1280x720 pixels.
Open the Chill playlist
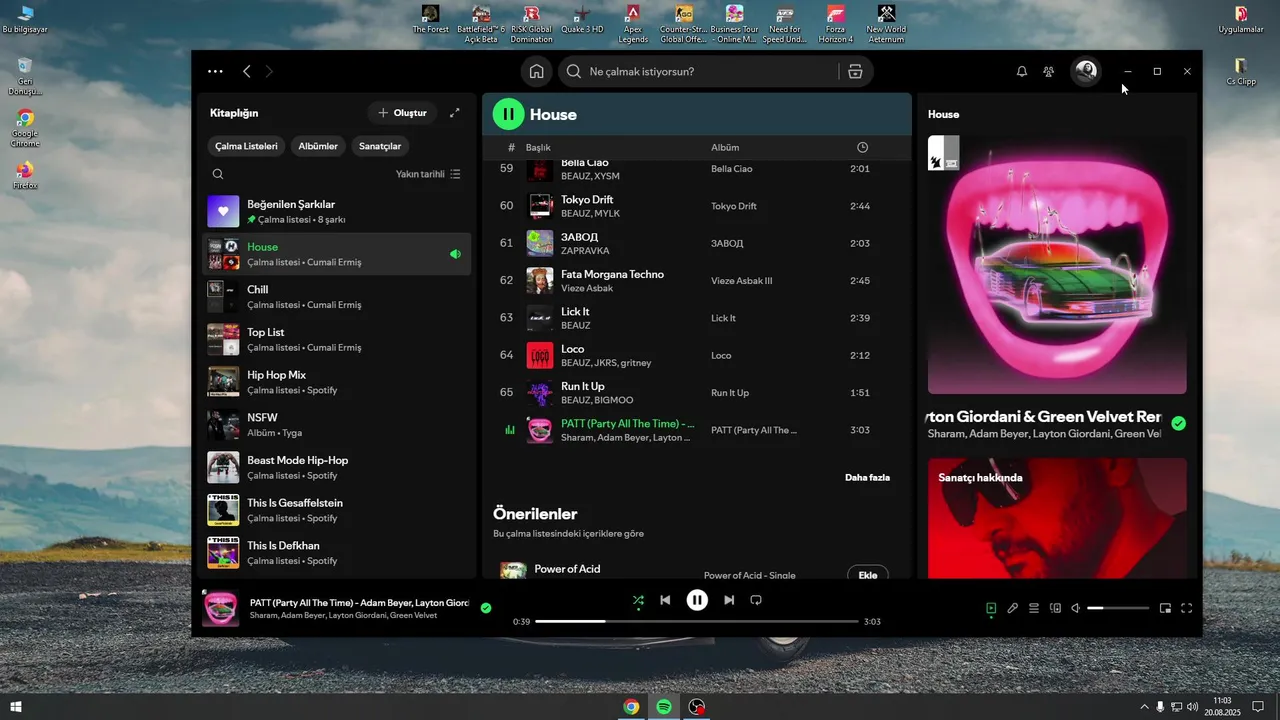point(336,297)
